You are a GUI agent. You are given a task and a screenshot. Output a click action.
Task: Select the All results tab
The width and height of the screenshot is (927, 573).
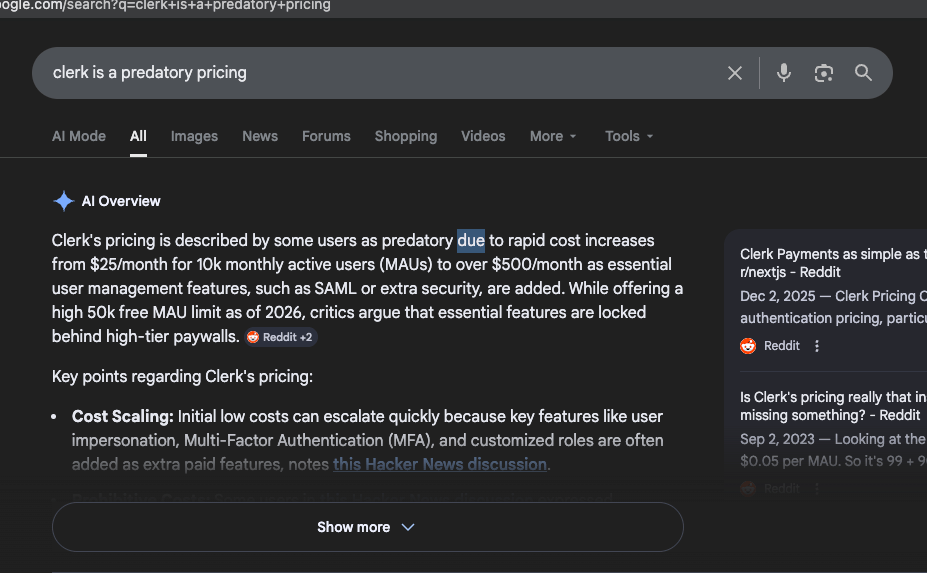pos(138,136)
